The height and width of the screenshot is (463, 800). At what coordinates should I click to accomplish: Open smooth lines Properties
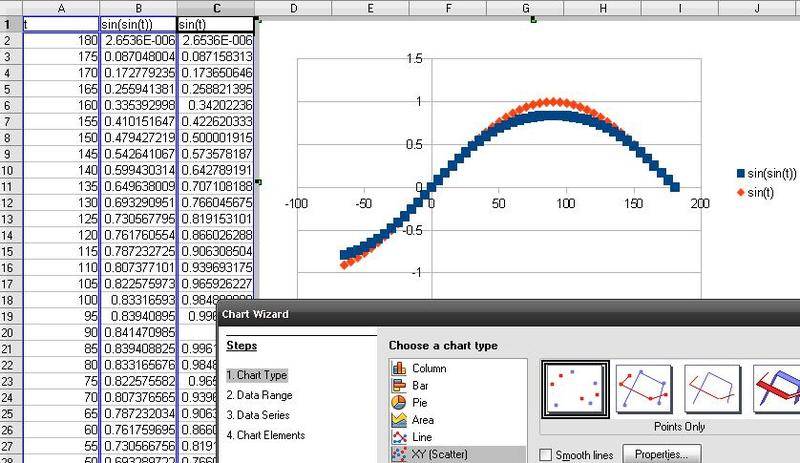coord(657,454)
